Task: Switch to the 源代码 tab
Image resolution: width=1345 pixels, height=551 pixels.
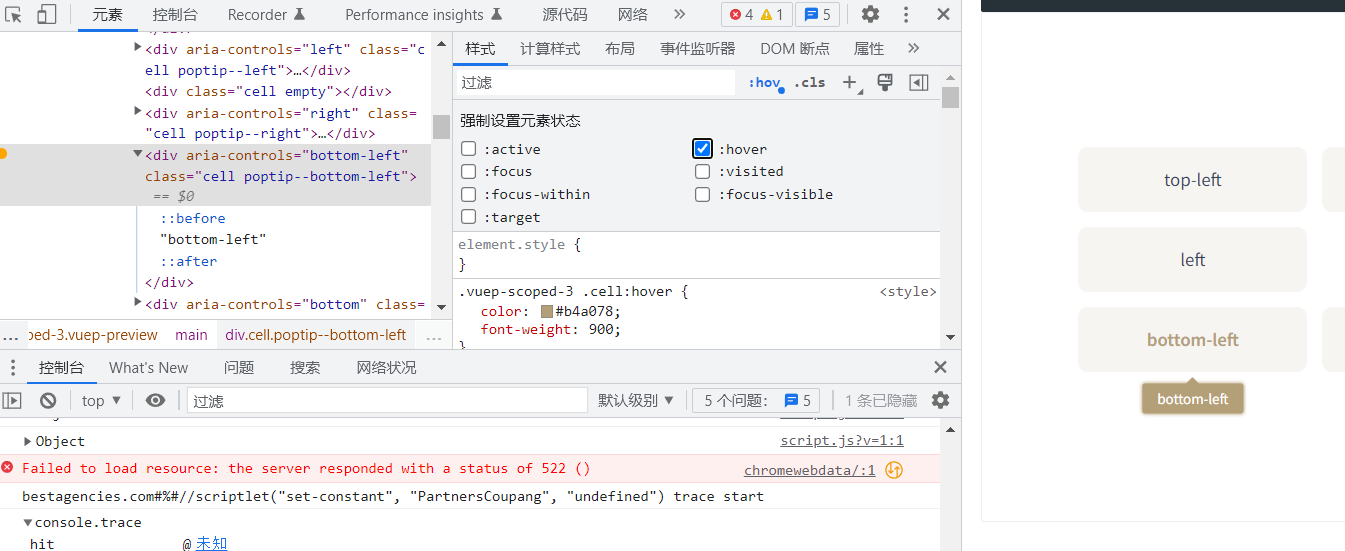Action: pos(565,15)
